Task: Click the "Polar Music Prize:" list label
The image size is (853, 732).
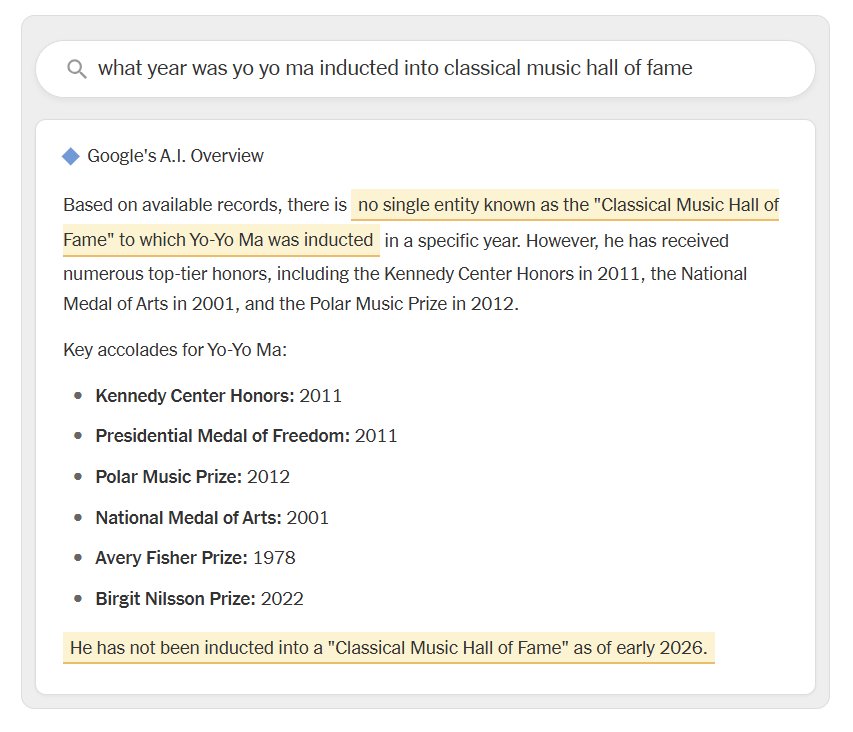Action: point(169,477)
